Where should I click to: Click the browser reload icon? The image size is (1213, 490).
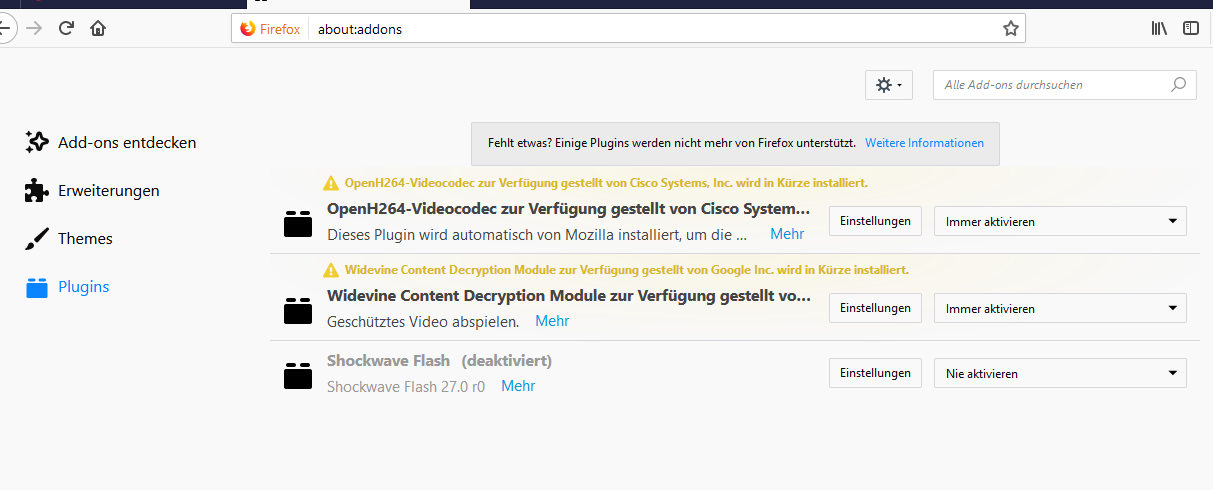66,28
